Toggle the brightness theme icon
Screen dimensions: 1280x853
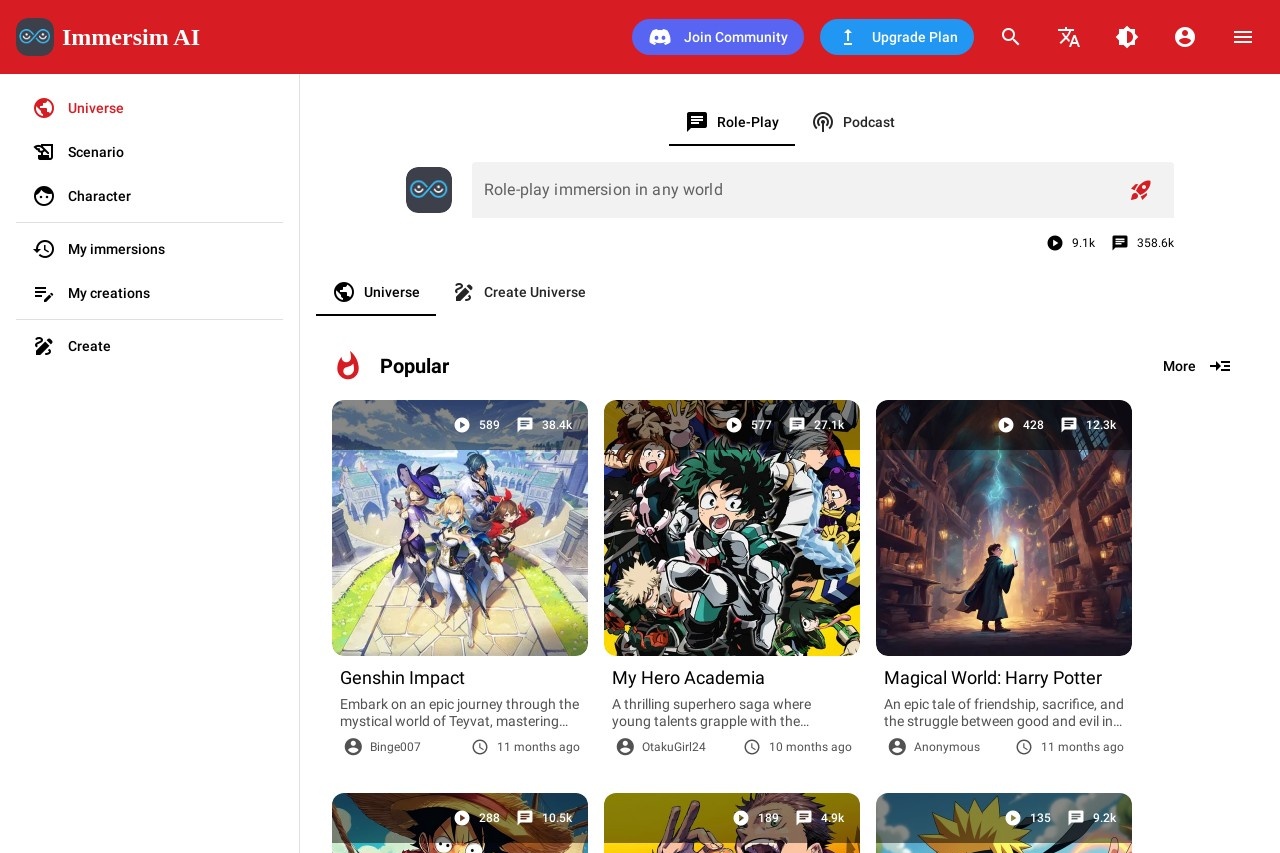pyautogui.click(x=1127, y=37)
